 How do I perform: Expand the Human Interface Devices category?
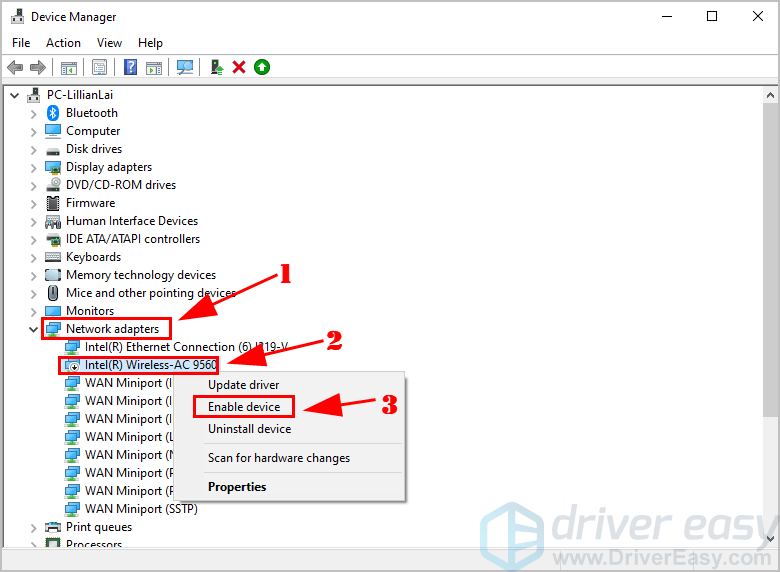click(x=33, y=222)
